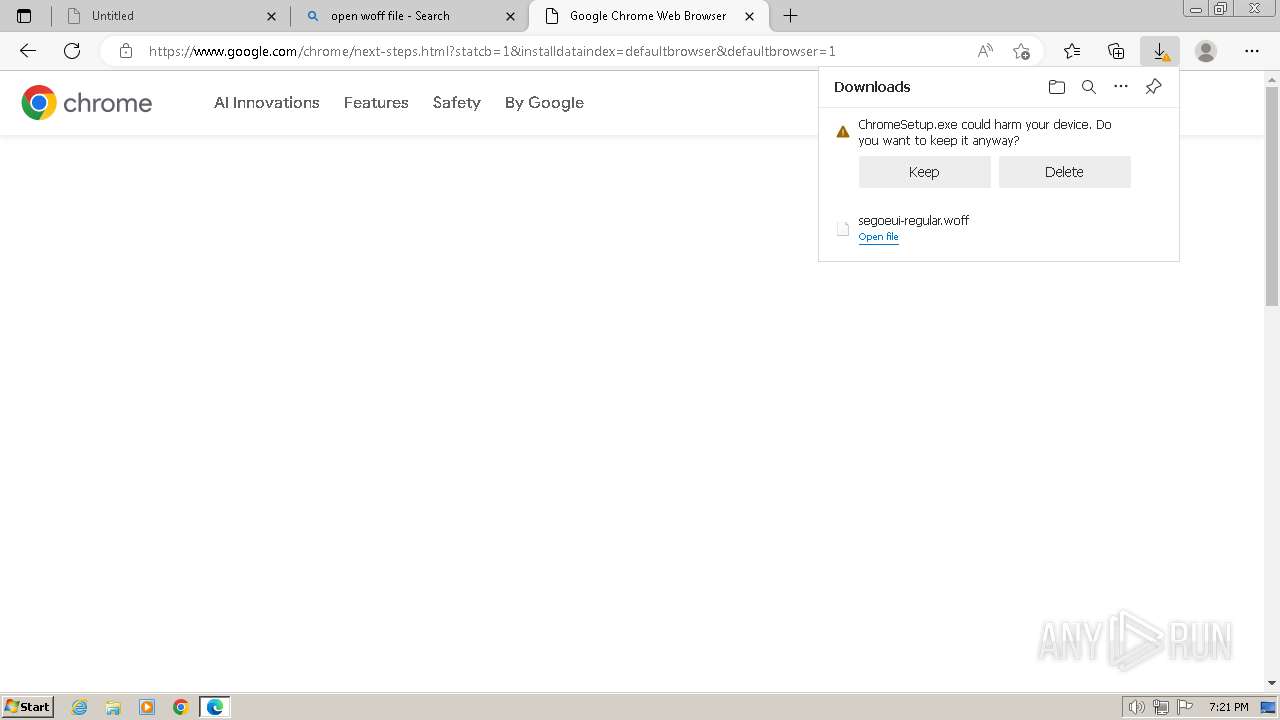Viewport: 1280px width, 720px height.
Task: Launch Internet Explorer from taskbar
Action: [x=80, y=707]
